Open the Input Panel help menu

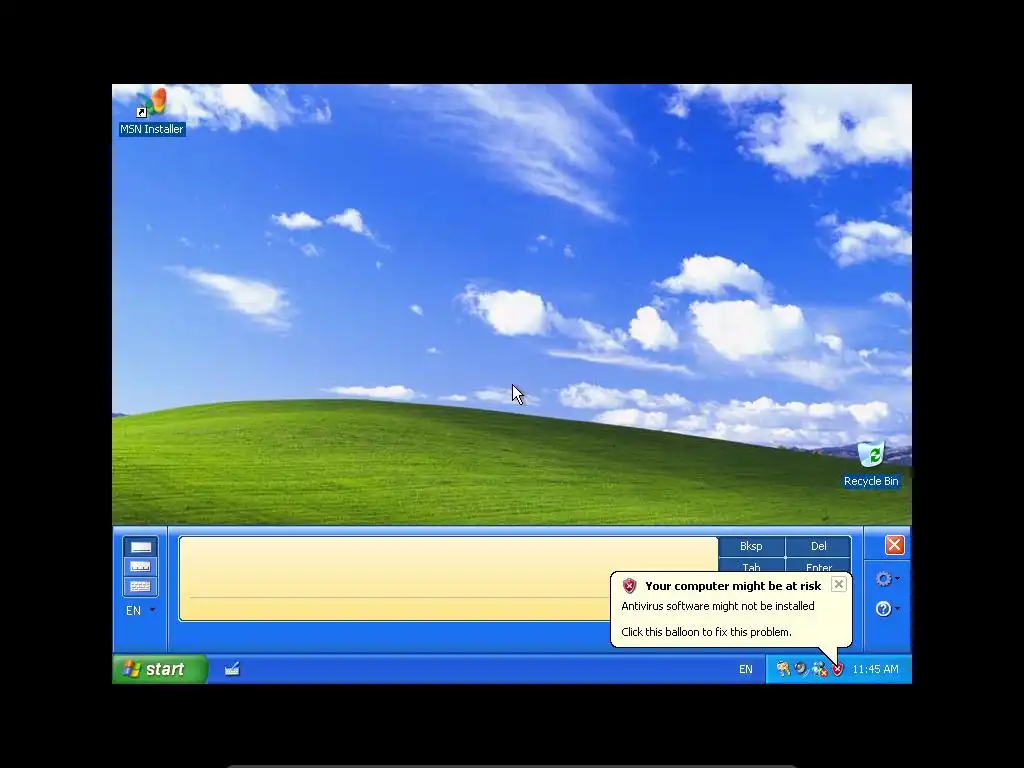point(887,609)
